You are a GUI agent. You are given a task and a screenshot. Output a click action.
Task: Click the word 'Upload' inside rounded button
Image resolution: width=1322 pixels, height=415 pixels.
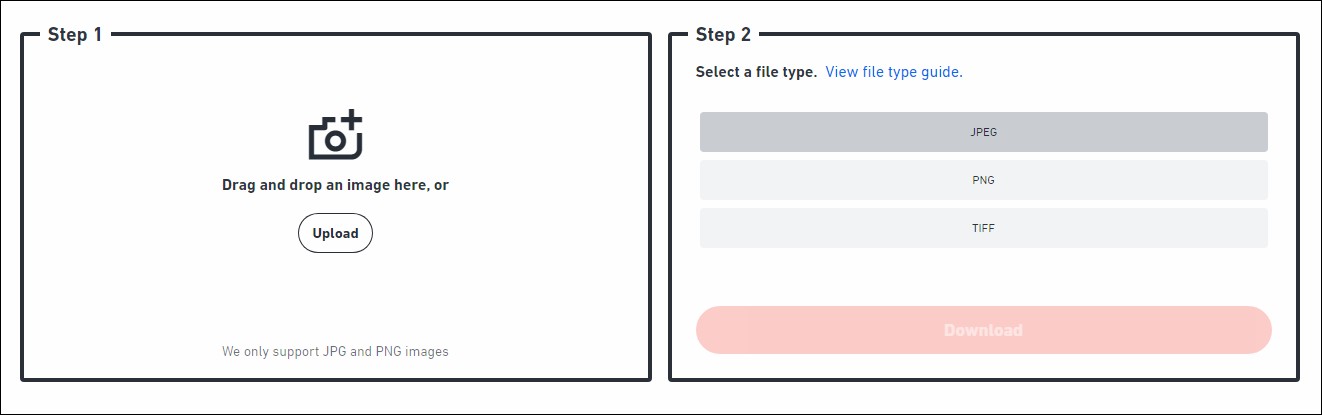(335, 234)
